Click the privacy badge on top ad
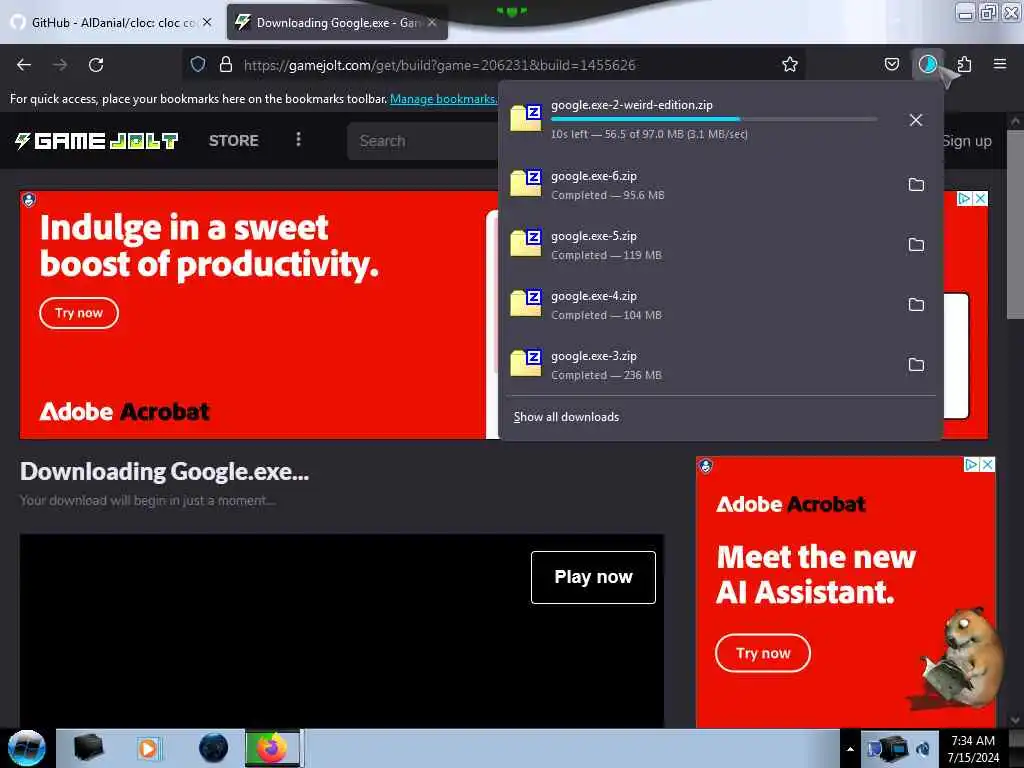 [x=29, y=199]
